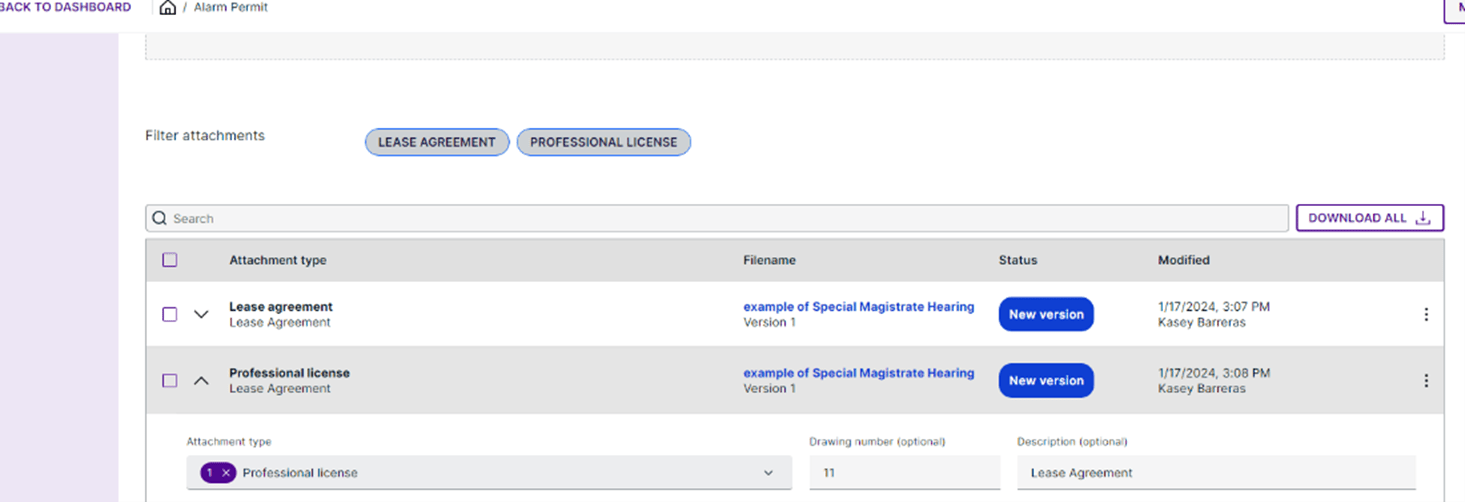Click the home icon in breadcrumb

tap(168, 7)
